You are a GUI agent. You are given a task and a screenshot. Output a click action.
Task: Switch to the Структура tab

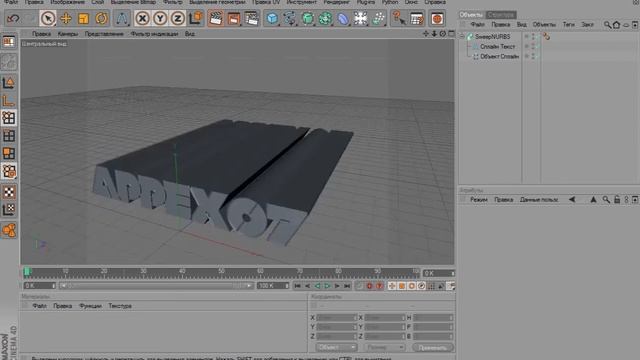[501, 15]
